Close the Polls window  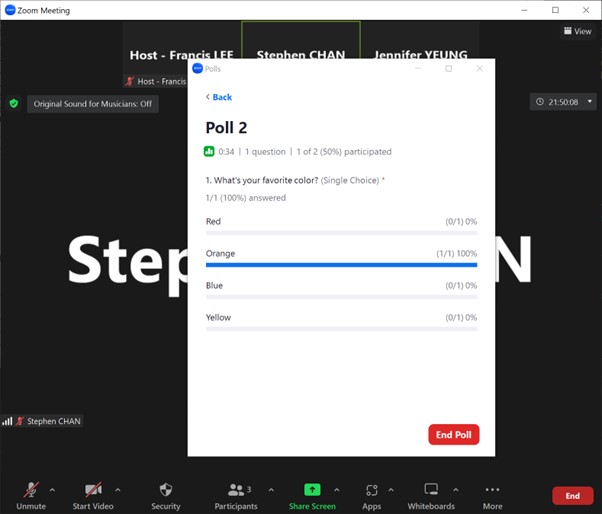click(480, 68)
